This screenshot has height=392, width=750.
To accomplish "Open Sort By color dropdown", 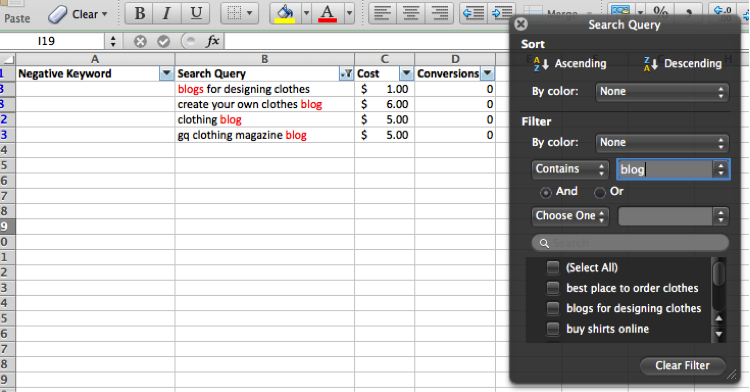I will pos(662,92).
